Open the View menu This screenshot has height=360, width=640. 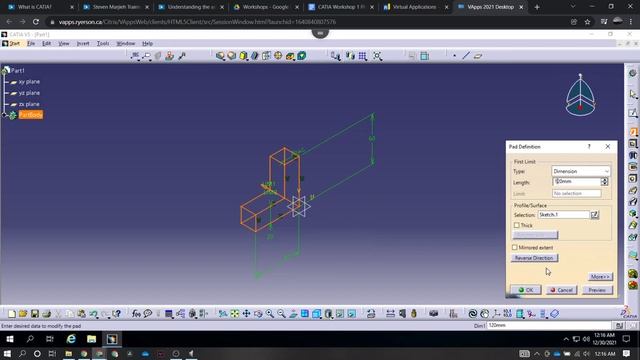pyautogui.click(x=64, y=43)
